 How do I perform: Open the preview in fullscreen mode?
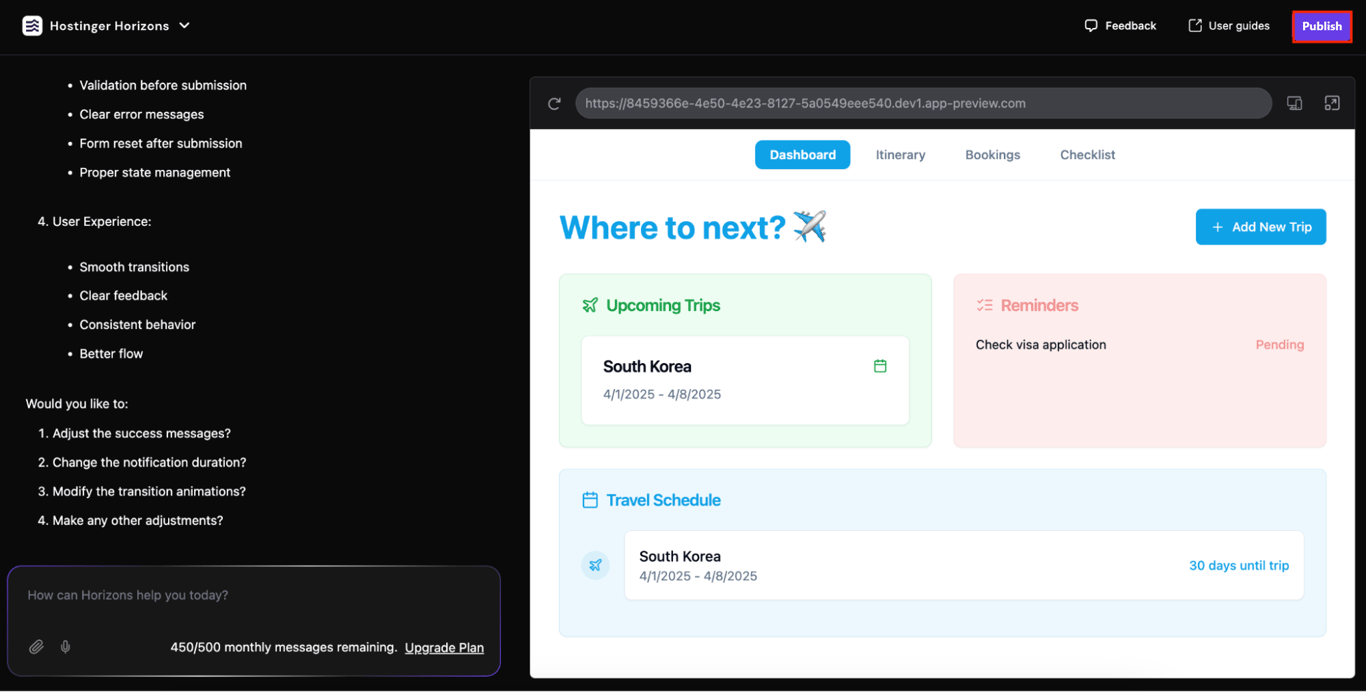point(1332,103)
